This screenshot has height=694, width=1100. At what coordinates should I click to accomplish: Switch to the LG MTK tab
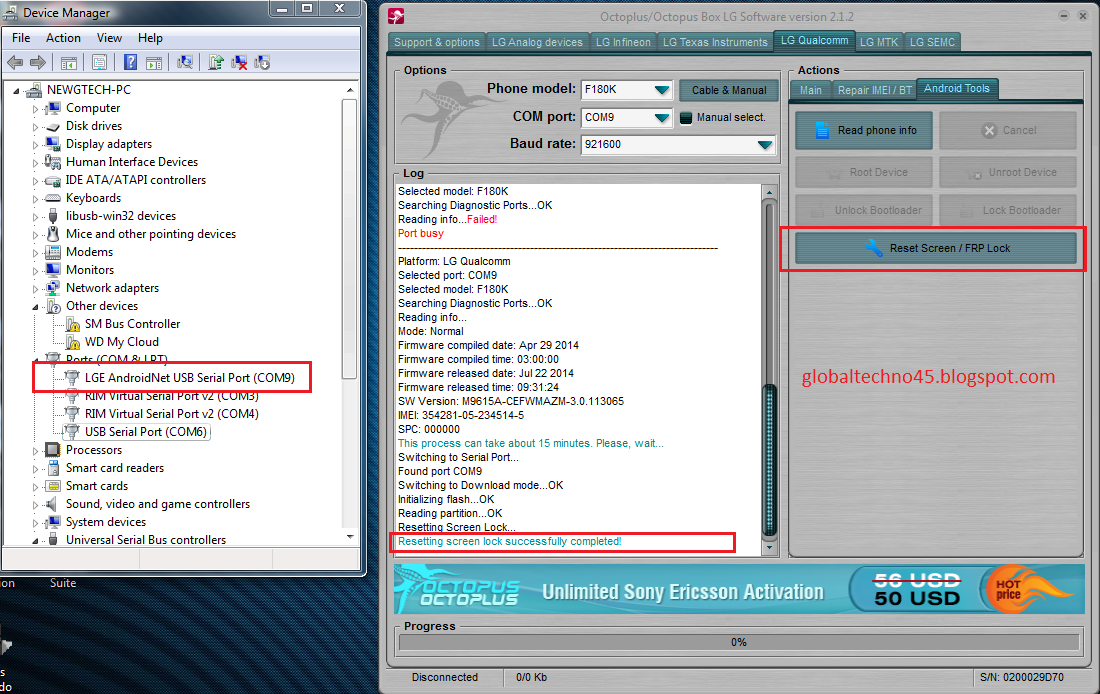click(x=879, y=42)
